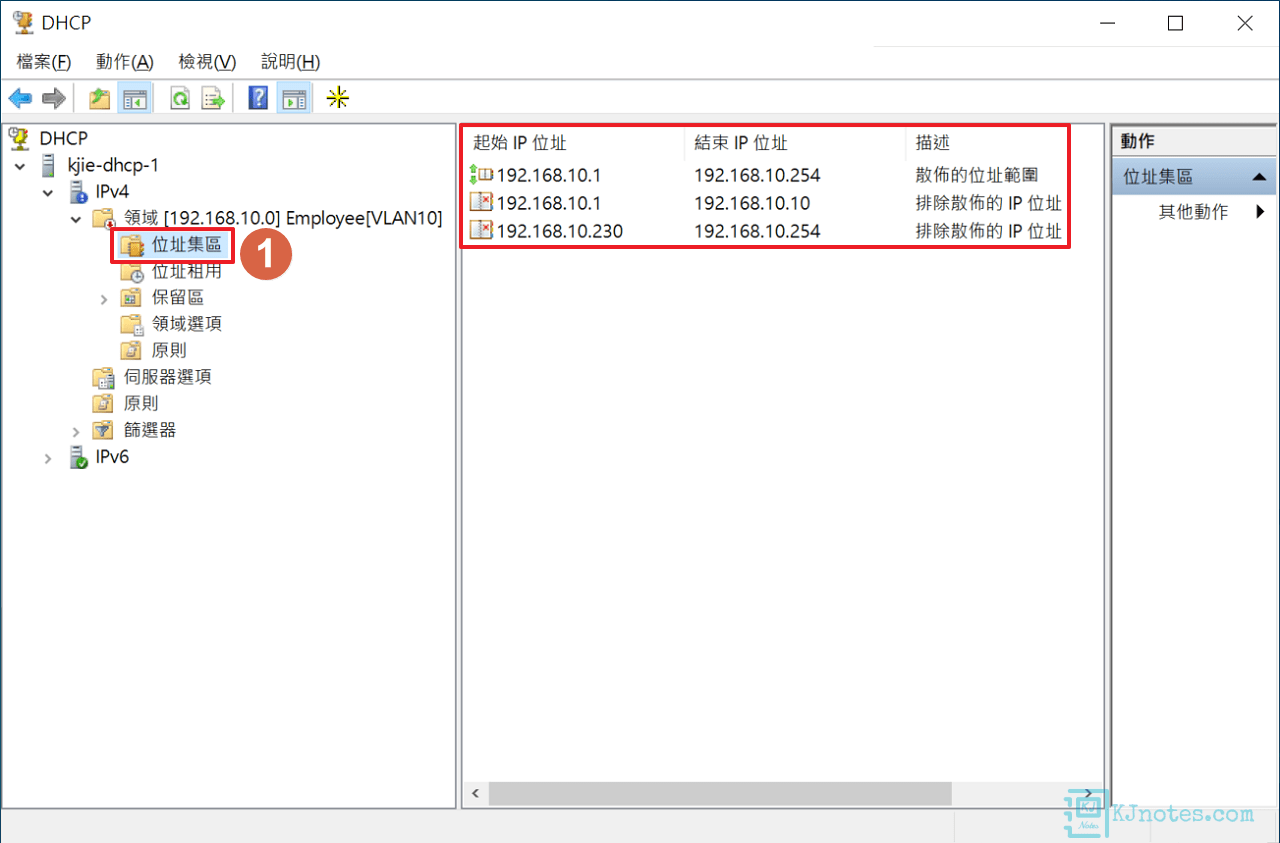
Task: Click the IPv4 node icon
Action: (x=78, y=192)
